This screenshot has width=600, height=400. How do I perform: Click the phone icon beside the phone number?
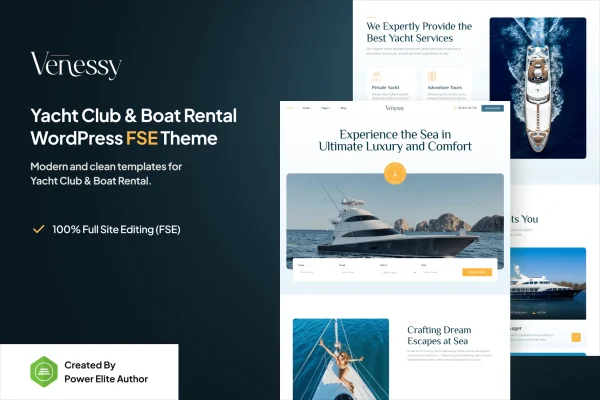tap(455, 108)
